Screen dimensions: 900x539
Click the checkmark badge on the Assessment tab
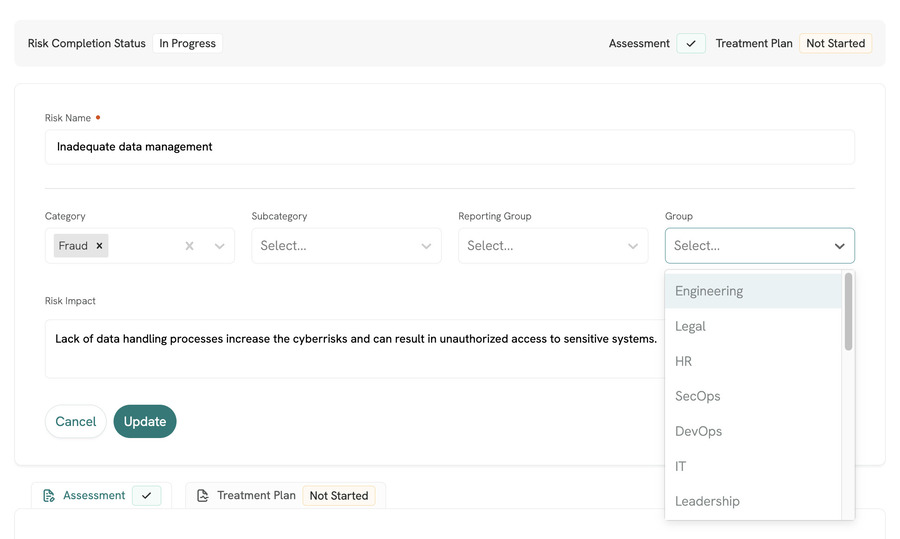coord(147,496)
